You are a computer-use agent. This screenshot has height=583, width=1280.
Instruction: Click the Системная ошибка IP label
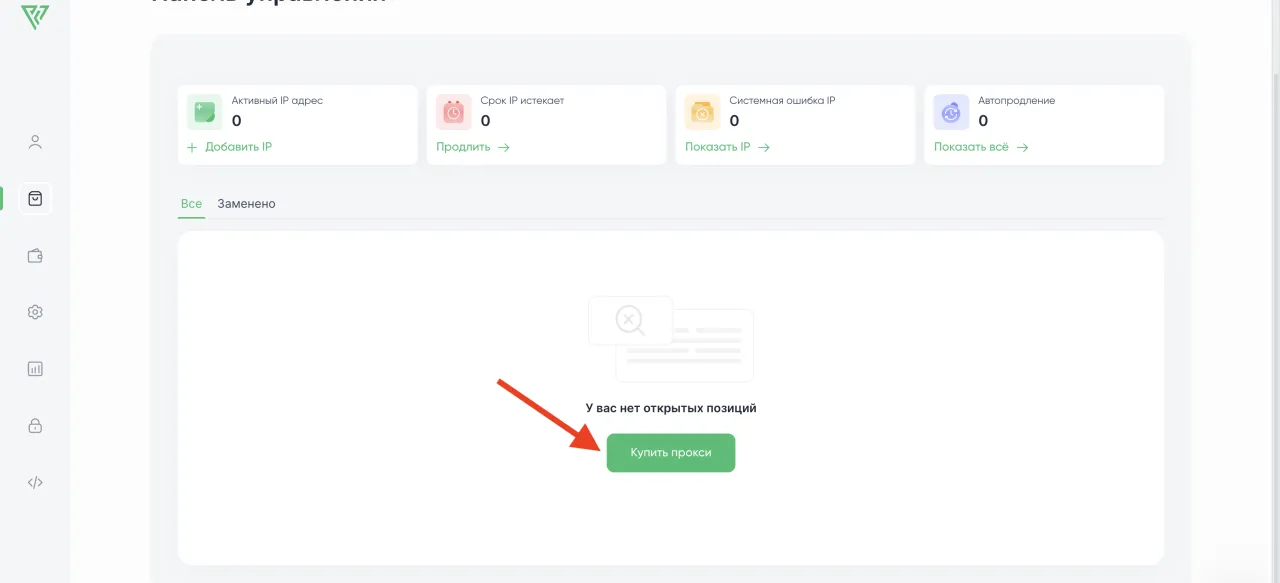pos(782,101)
